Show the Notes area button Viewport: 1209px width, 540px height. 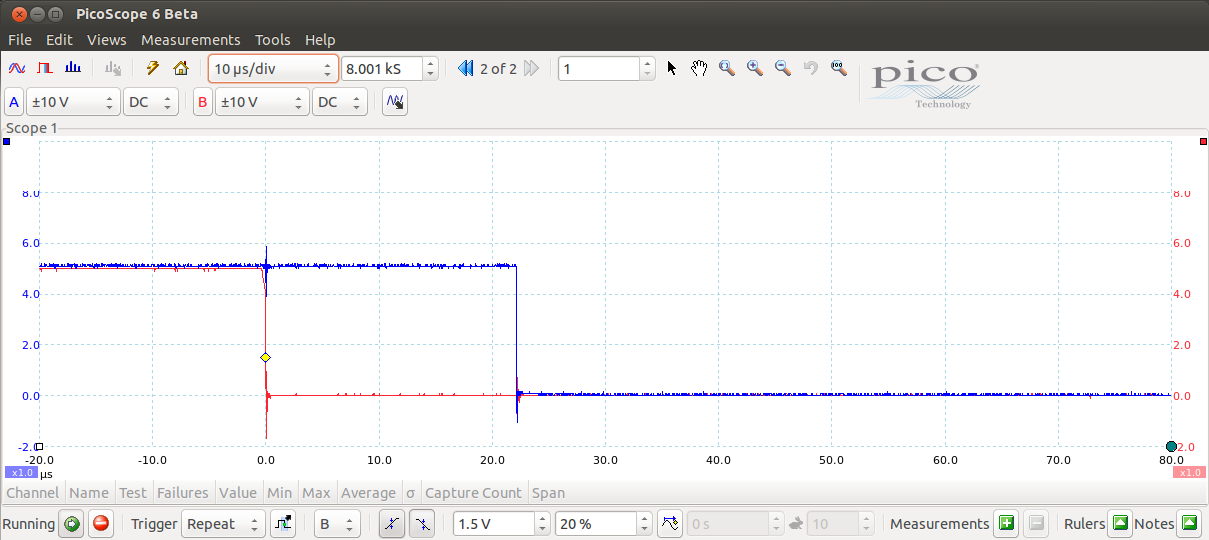[1189, 523]
